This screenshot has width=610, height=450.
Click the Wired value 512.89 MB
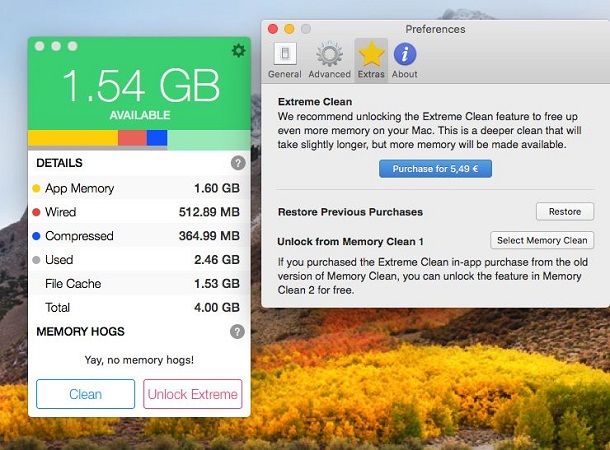209,212
